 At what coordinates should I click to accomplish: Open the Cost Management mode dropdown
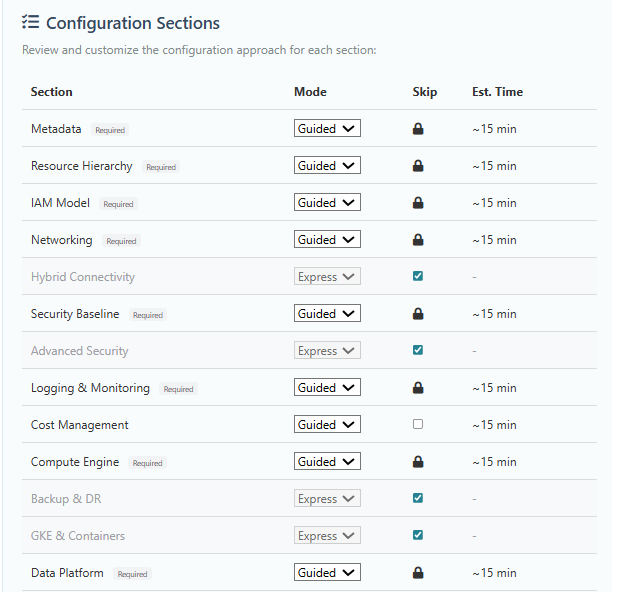(327, 424)
